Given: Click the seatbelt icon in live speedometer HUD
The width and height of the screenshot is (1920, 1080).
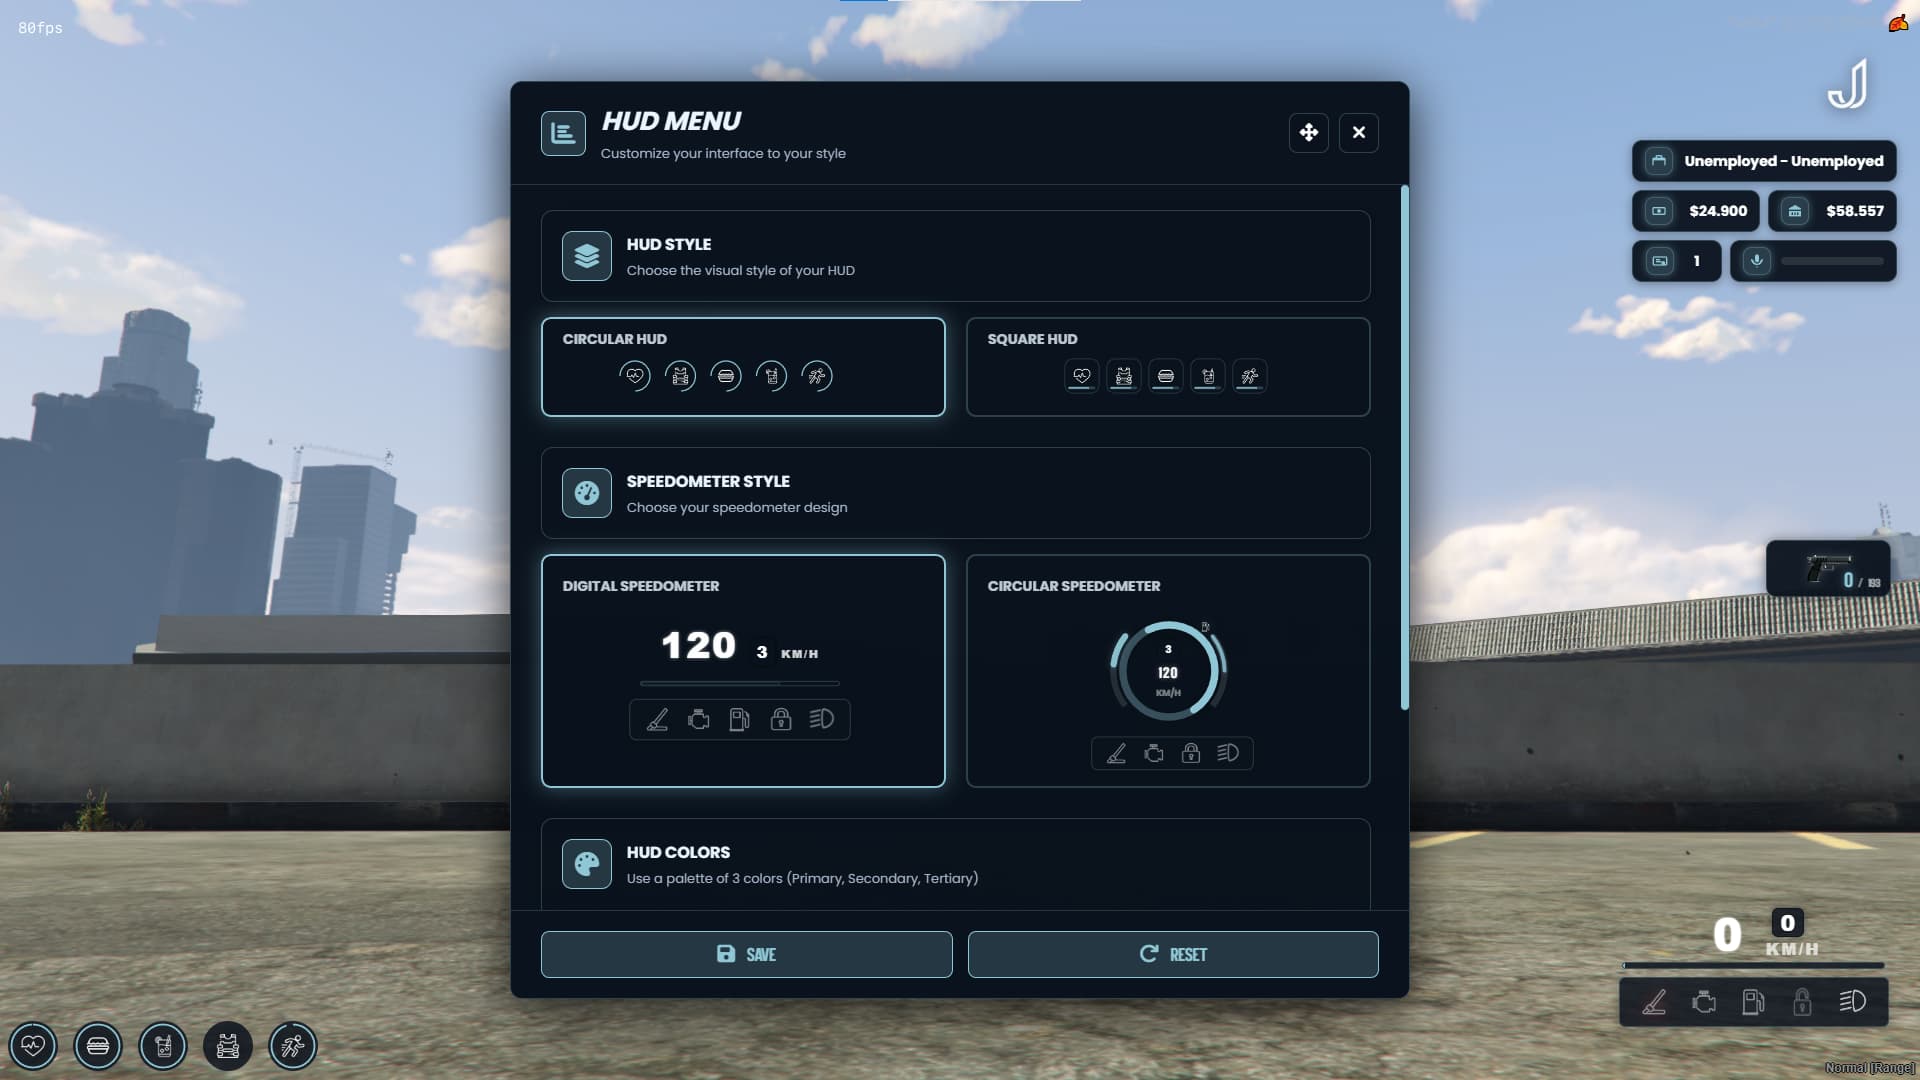Looking at the screenshot, I should click(1654, 1002).
